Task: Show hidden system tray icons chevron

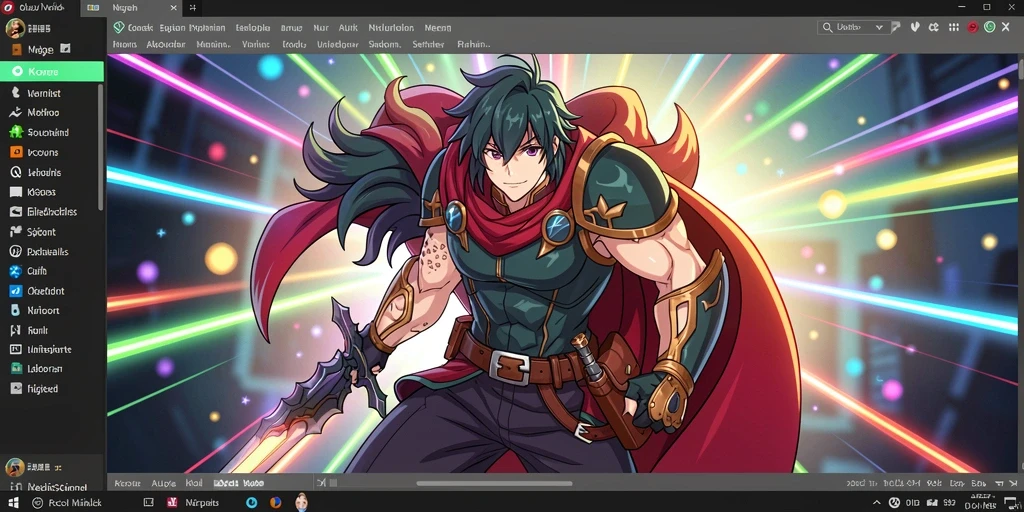Action: coord(877,502)
